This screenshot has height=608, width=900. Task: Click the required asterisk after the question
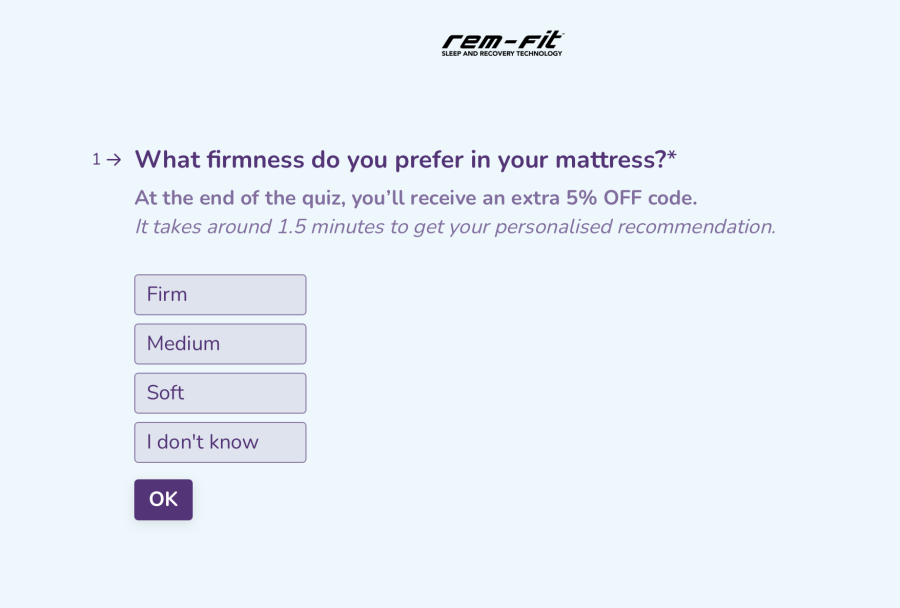672,157
